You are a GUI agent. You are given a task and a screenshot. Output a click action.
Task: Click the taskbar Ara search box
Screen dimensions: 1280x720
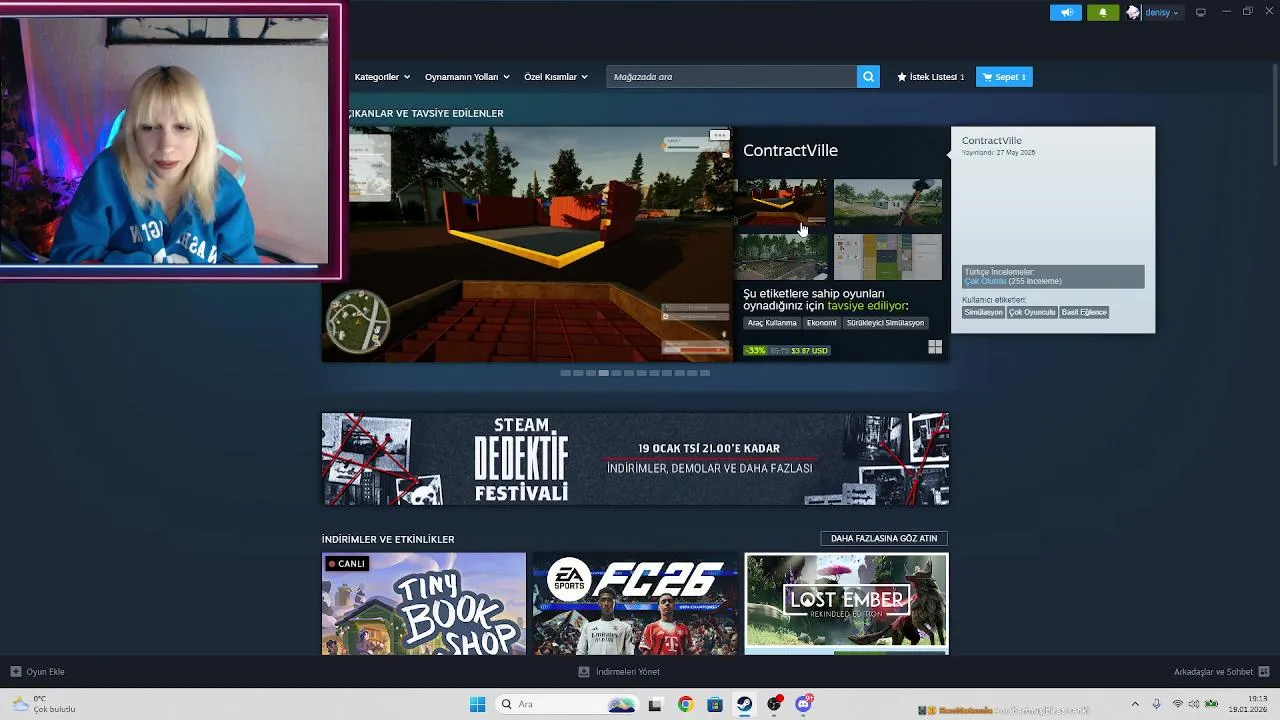click(x=567, y=704)
